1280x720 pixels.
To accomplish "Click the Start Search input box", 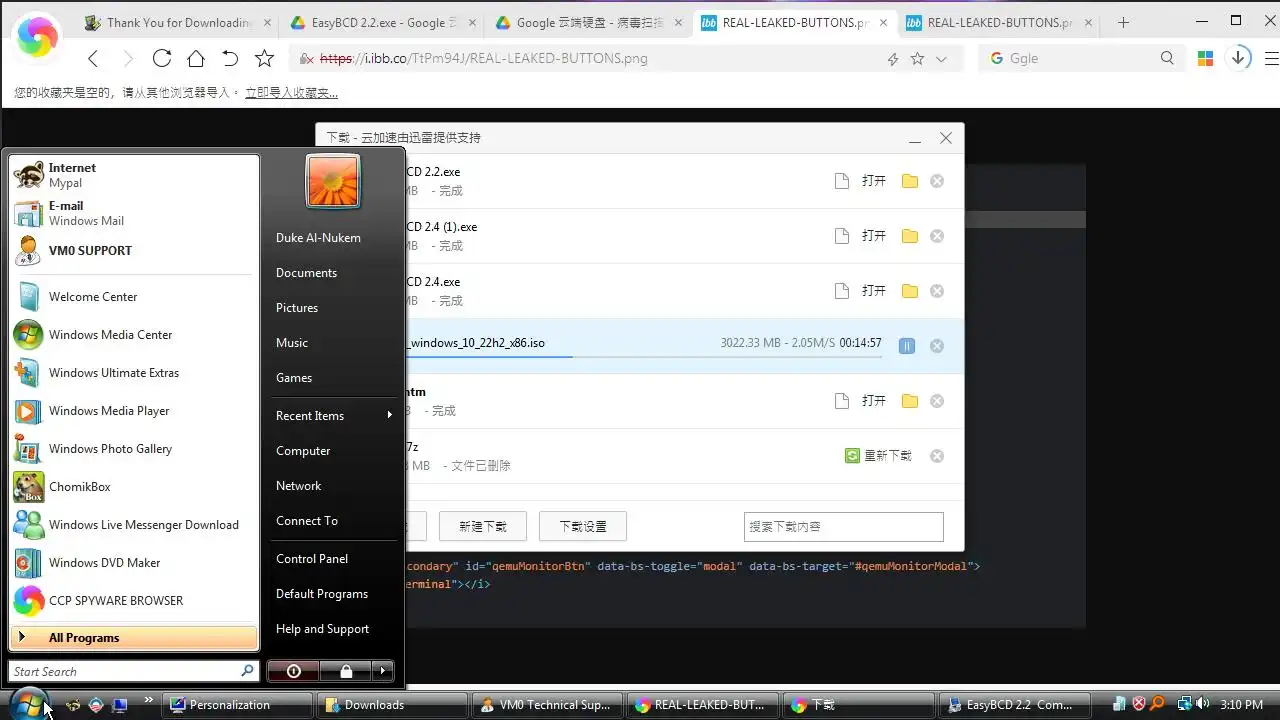I will [x=134, y=671].
